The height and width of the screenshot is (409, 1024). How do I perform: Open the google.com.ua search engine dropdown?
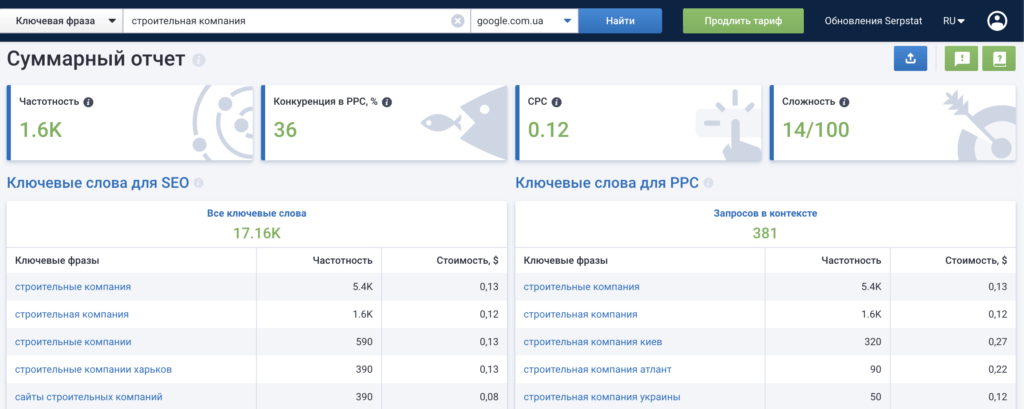pyautogui.click(x=524, y=21)
